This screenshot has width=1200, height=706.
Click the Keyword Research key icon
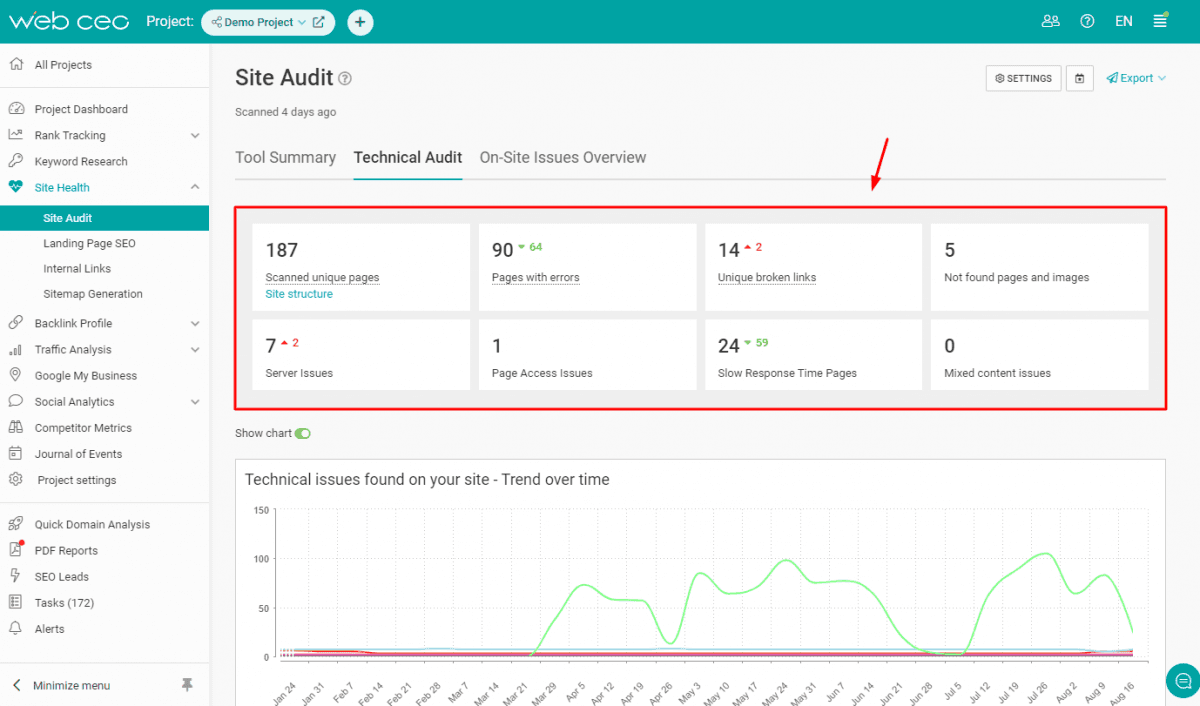click(15, 161)
